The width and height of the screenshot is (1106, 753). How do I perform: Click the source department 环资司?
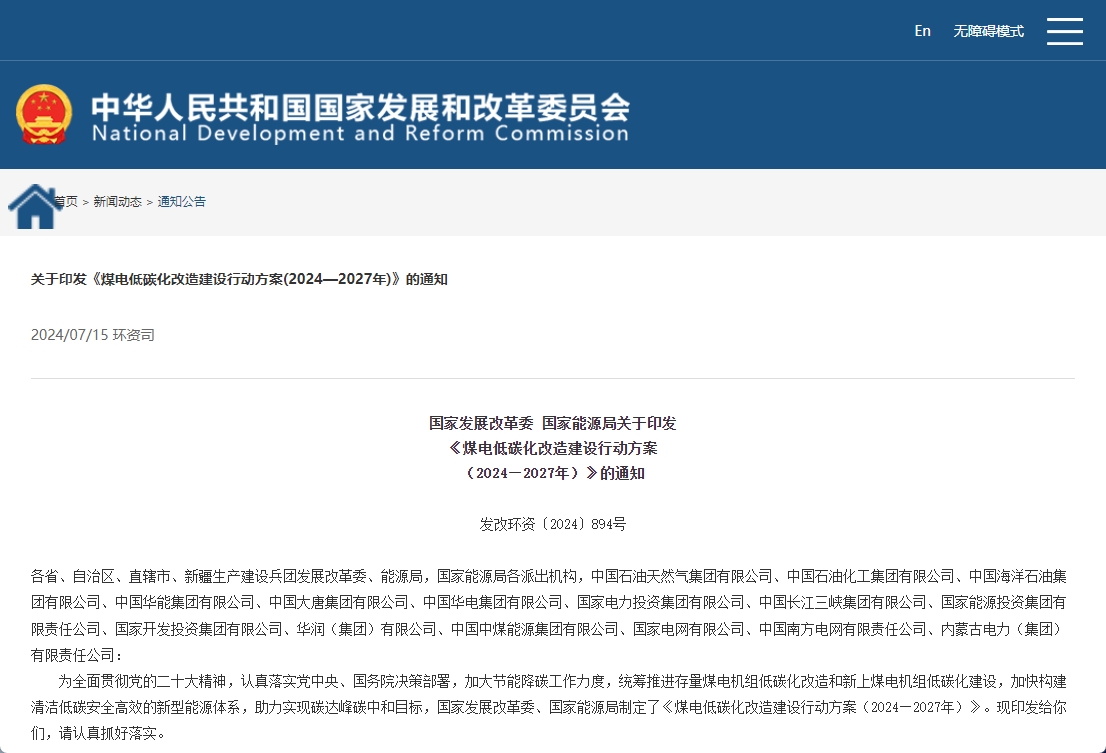tap(133, 335)
